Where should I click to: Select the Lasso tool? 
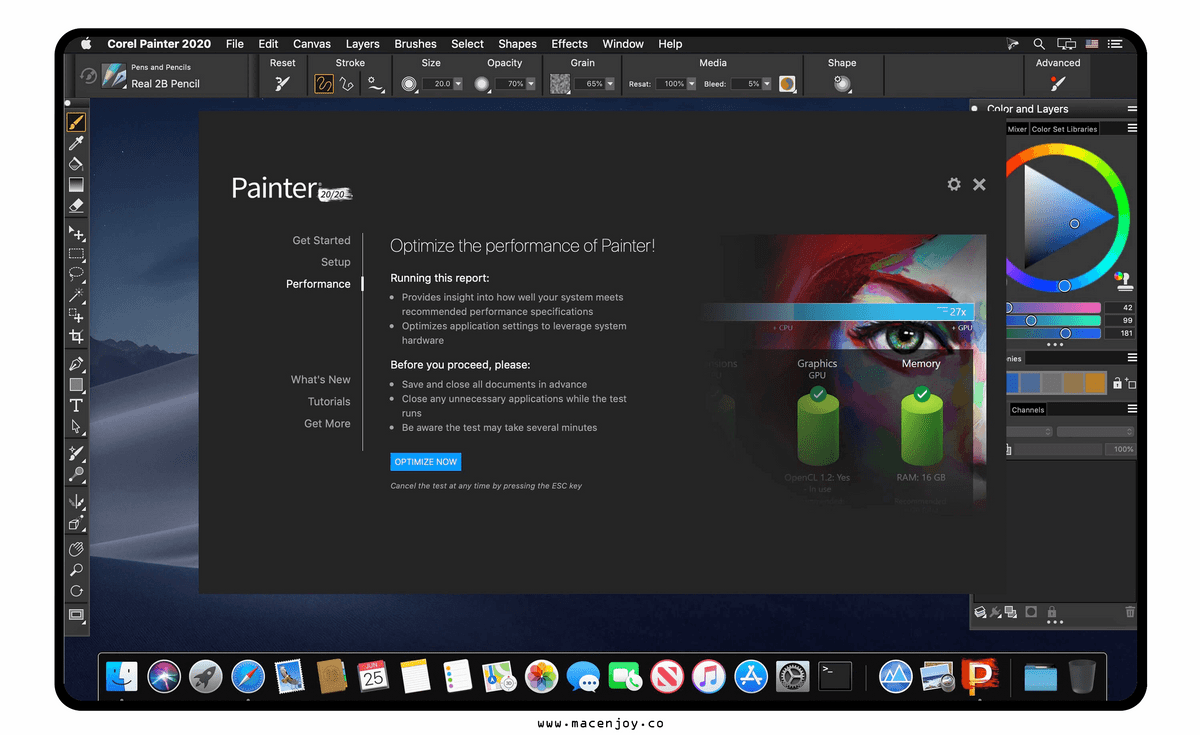tap(76, 274)
